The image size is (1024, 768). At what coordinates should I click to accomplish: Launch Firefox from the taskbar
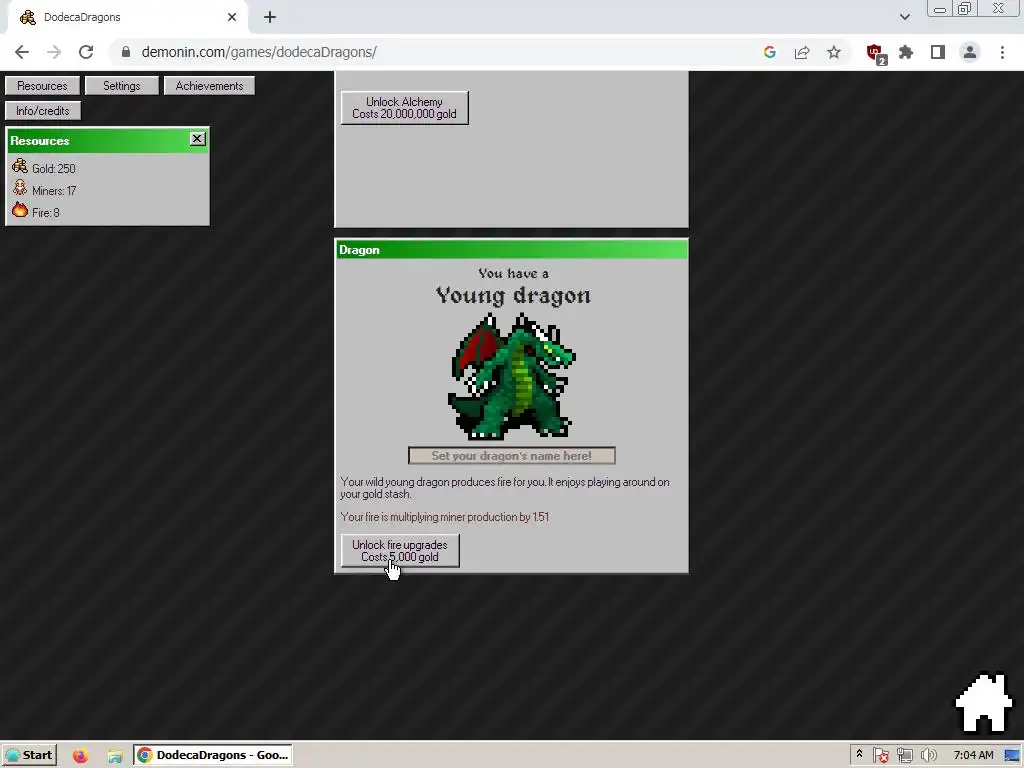[x=80, y=756]
